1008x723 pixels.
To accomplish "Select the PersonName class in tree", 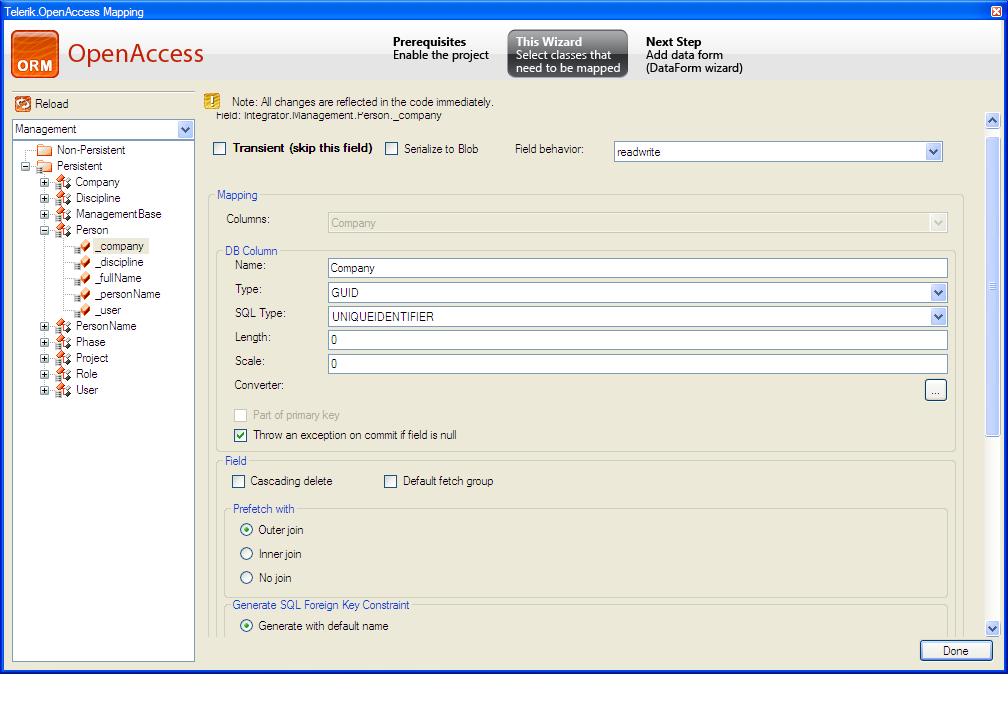I will pyautogui.click(x=106, y=326).
